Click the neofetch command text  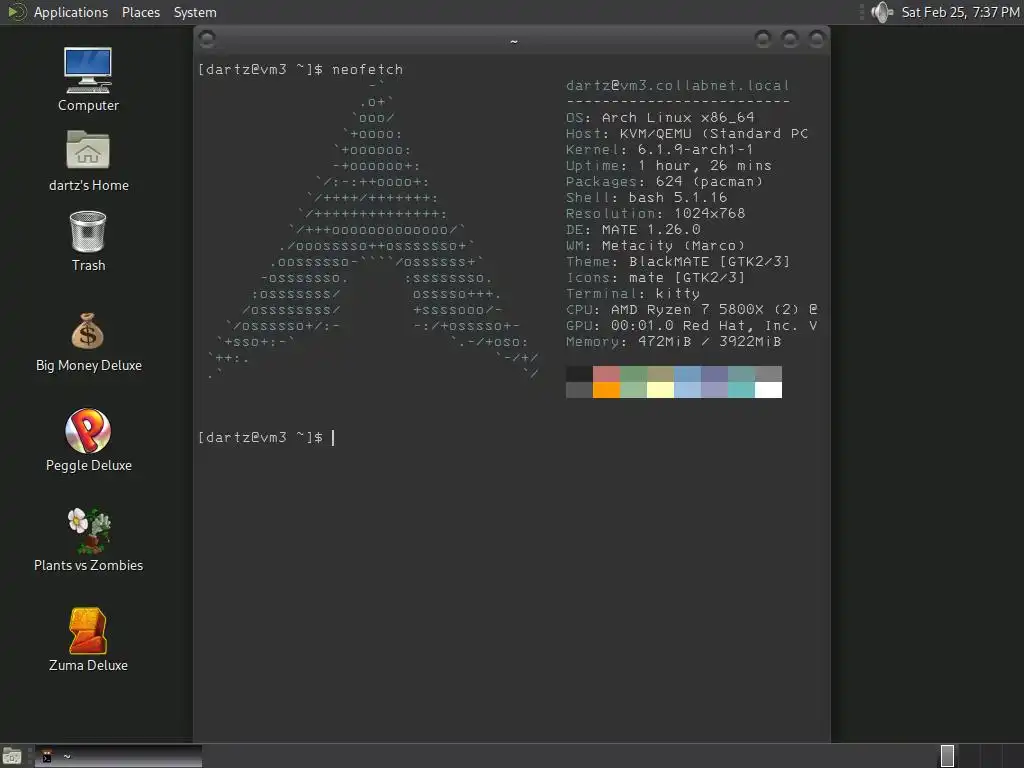[x=368, y=69]
